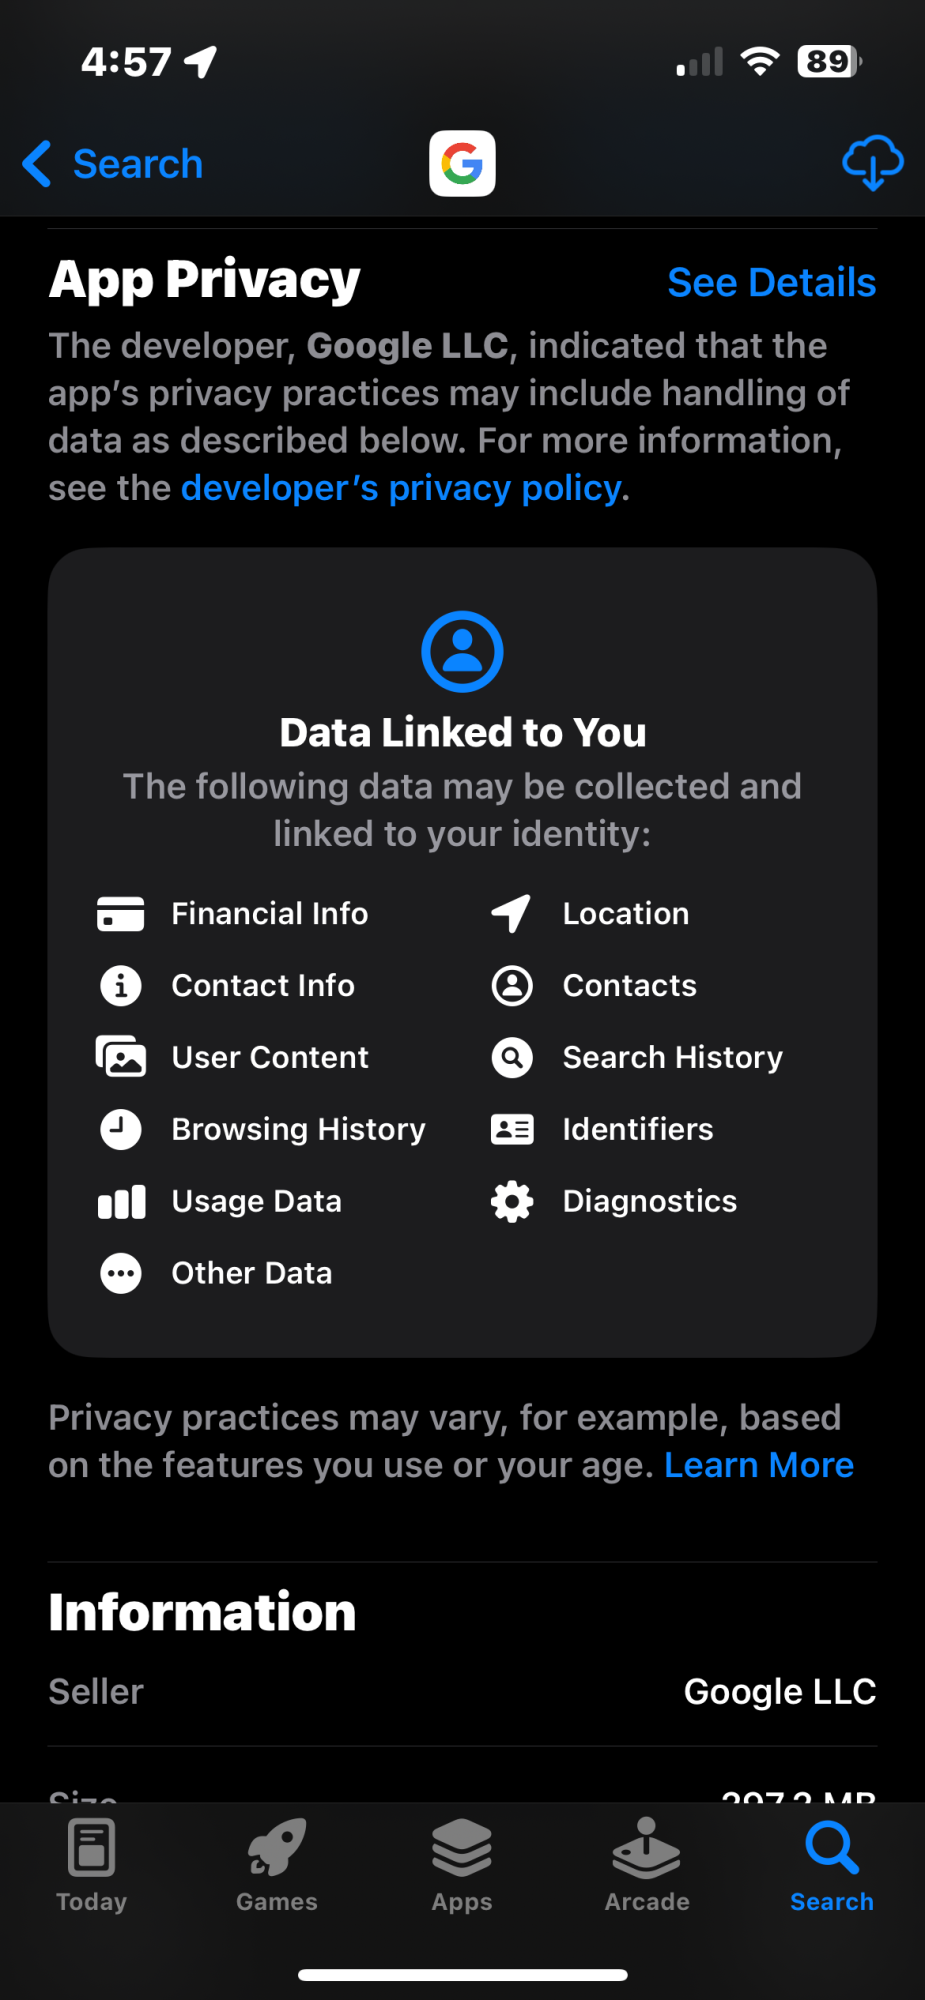Switch to the Today tab

pos(92,1865)
